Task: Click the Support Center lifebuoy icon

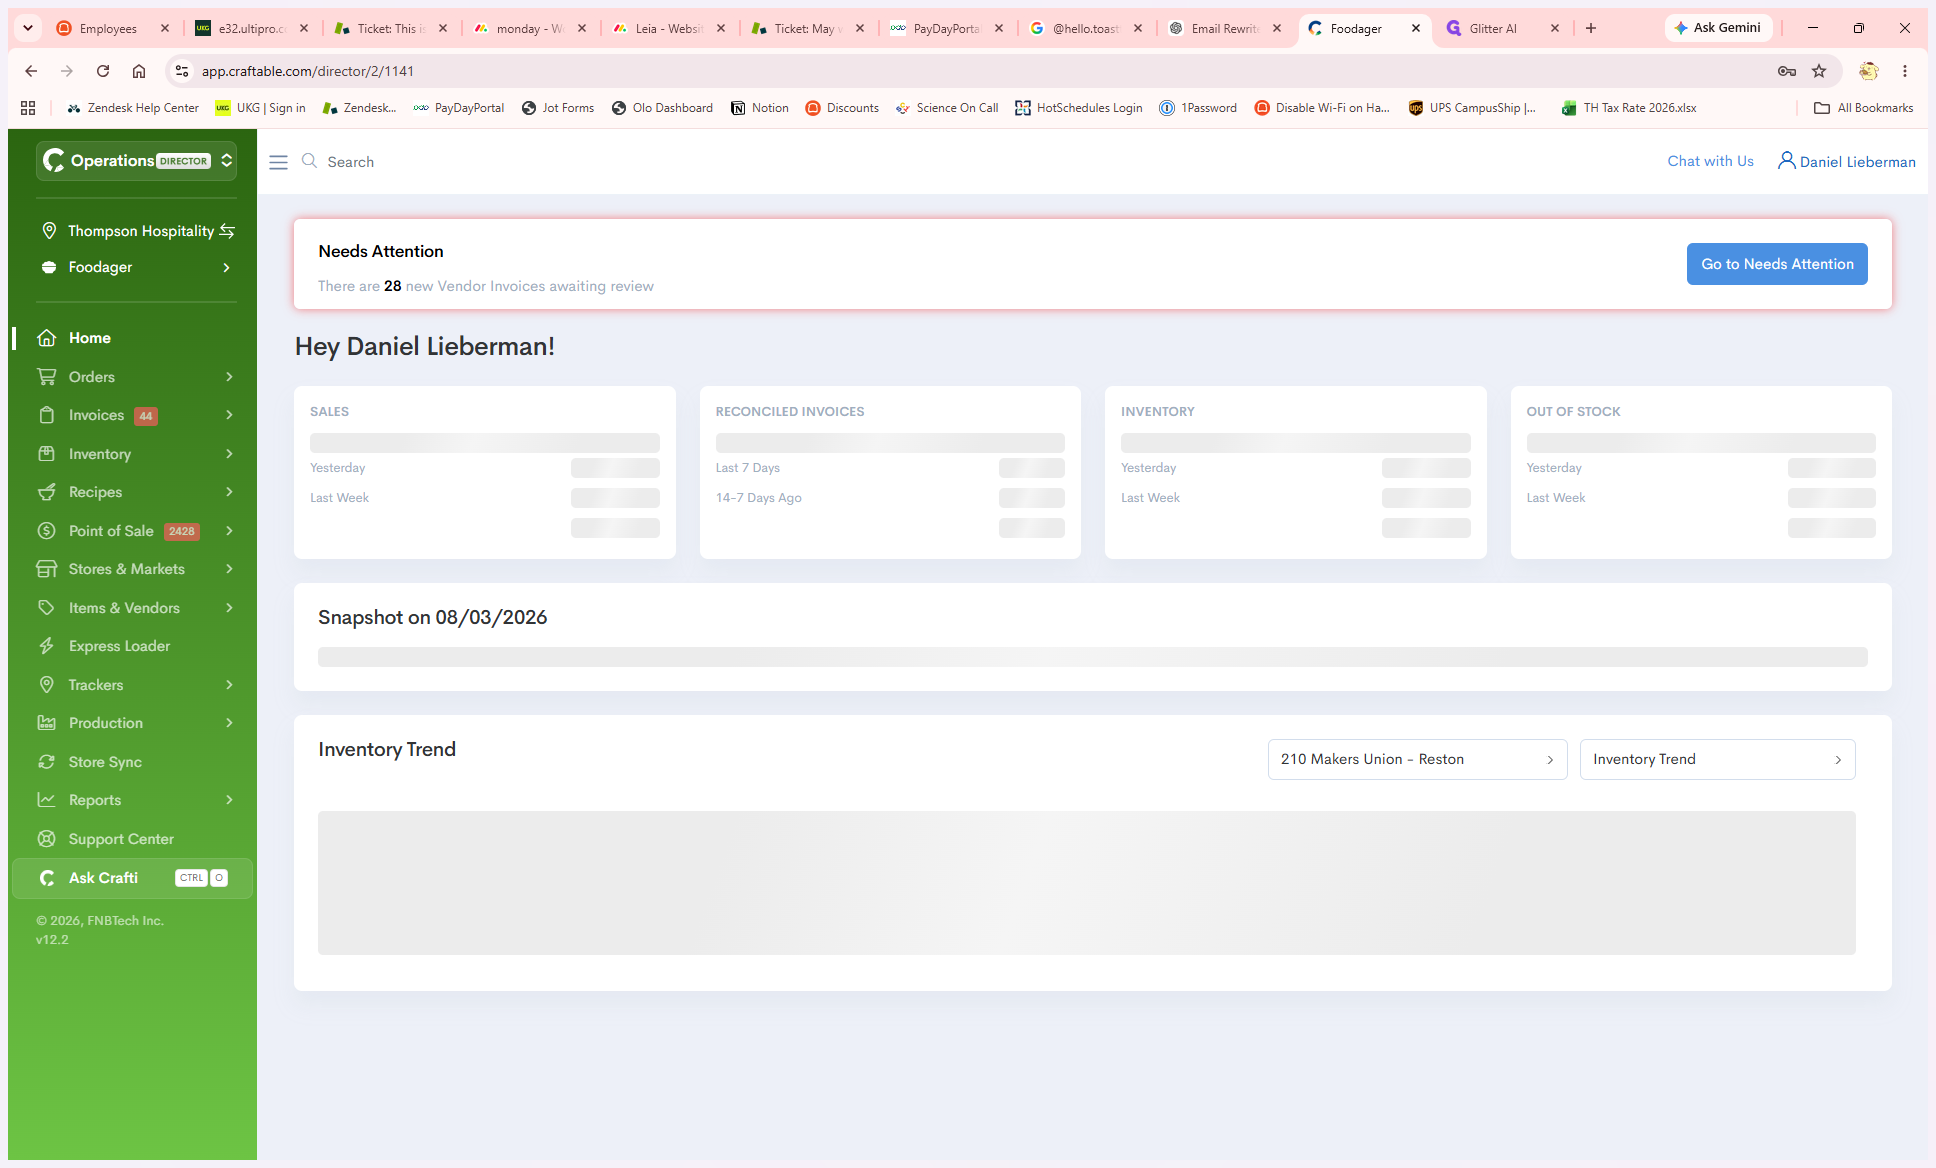Action: coord(46,839)
